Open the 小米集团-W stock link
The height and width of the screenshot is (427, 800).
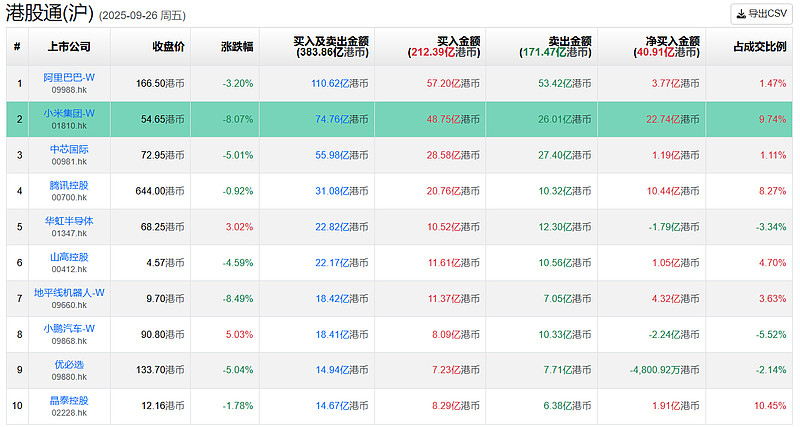pos(69,113)
